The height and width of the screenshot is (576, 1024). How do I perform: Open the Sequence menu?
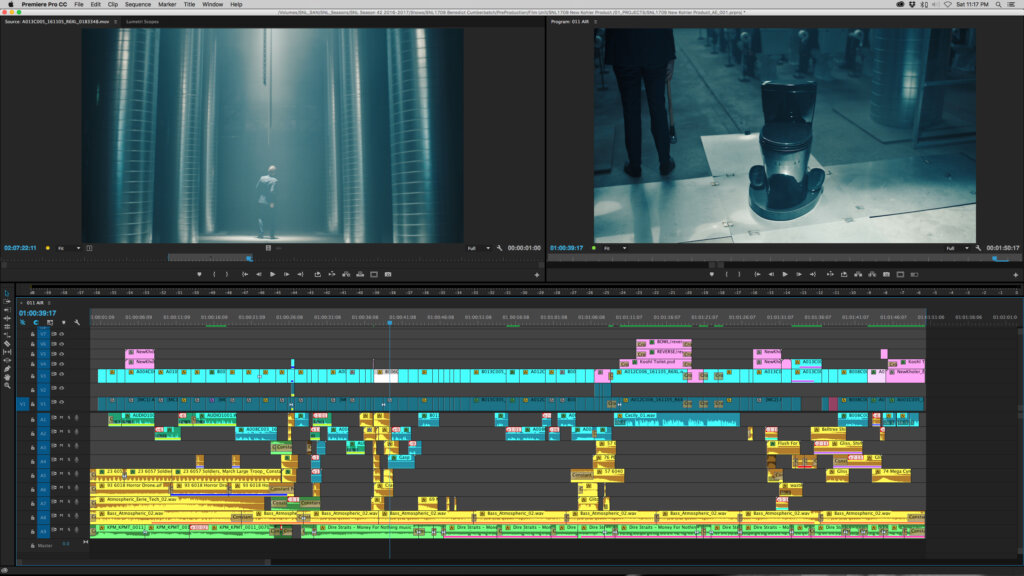(x=137, y=5)
